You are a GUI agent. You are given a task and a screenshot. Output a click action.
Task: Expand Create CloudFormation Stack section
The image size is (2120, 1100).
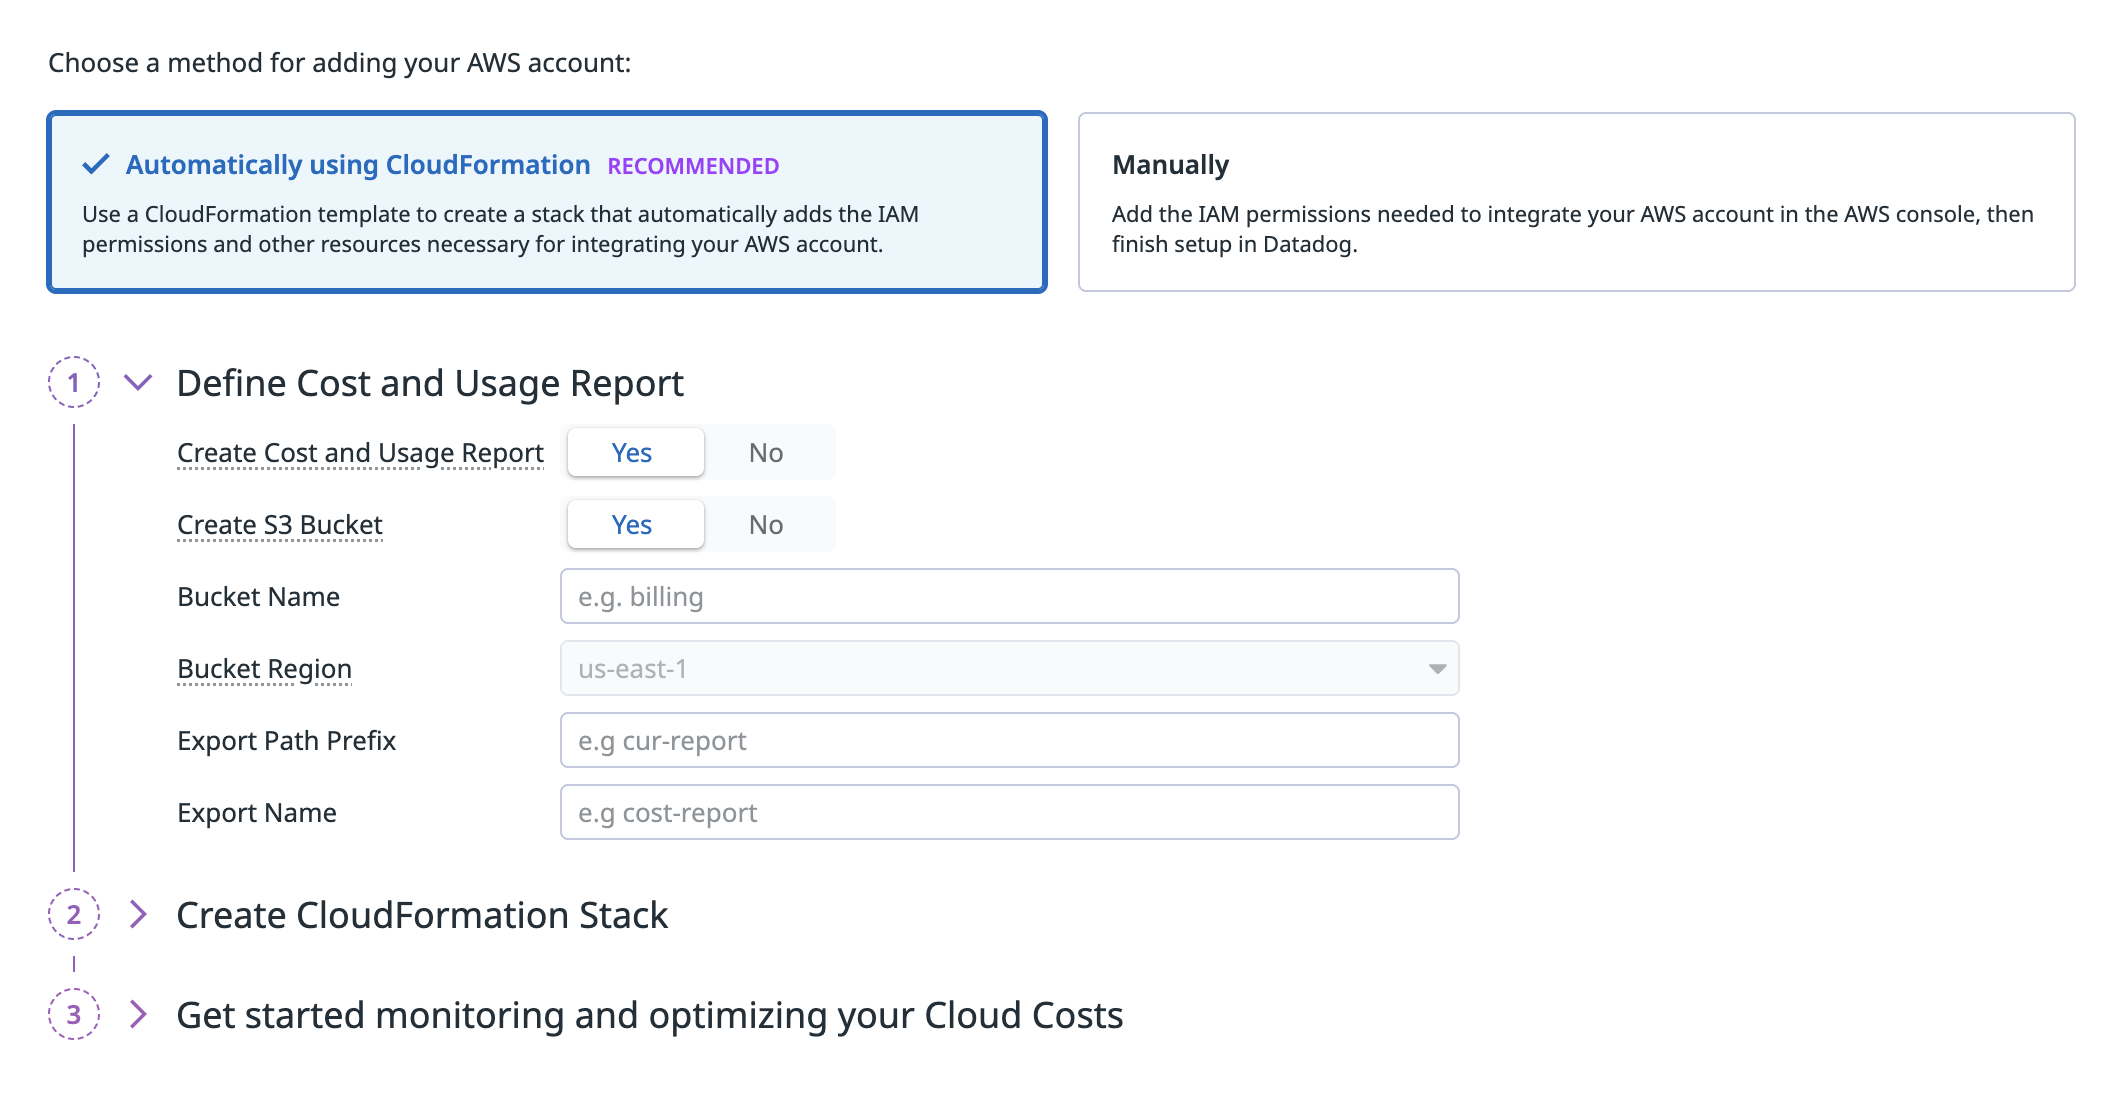(x=138, y=914)
